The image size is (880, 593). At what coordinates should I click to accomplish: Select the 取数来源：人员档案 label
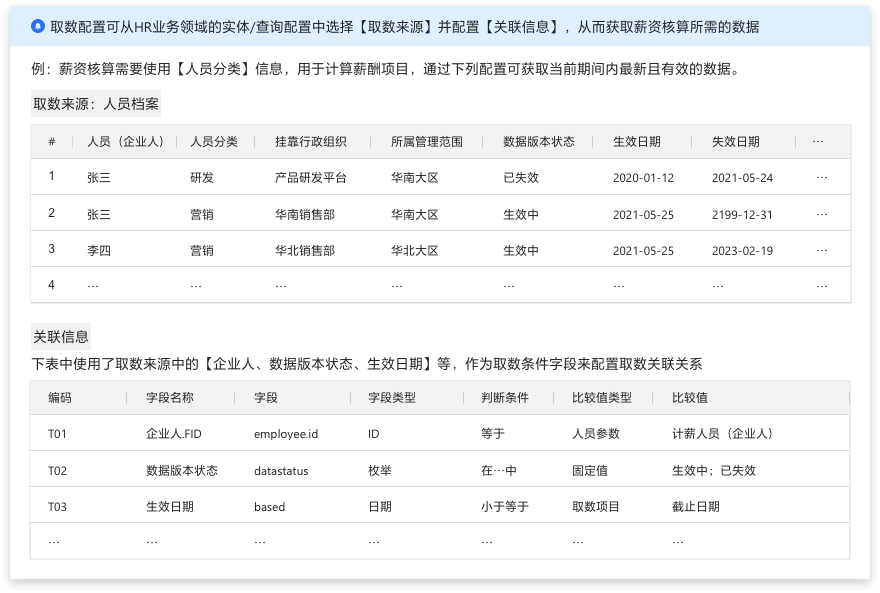point(96,104)
